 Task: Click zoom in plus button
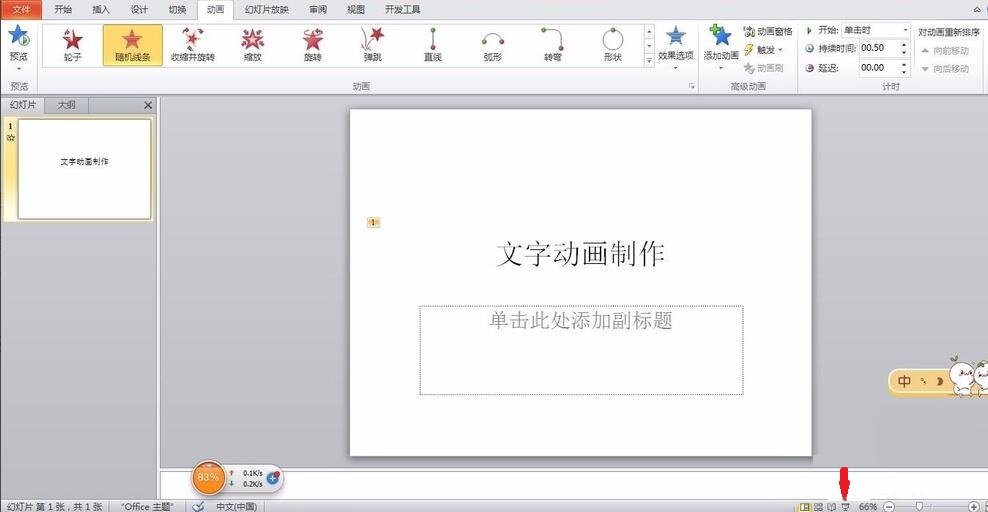[974, 506]
